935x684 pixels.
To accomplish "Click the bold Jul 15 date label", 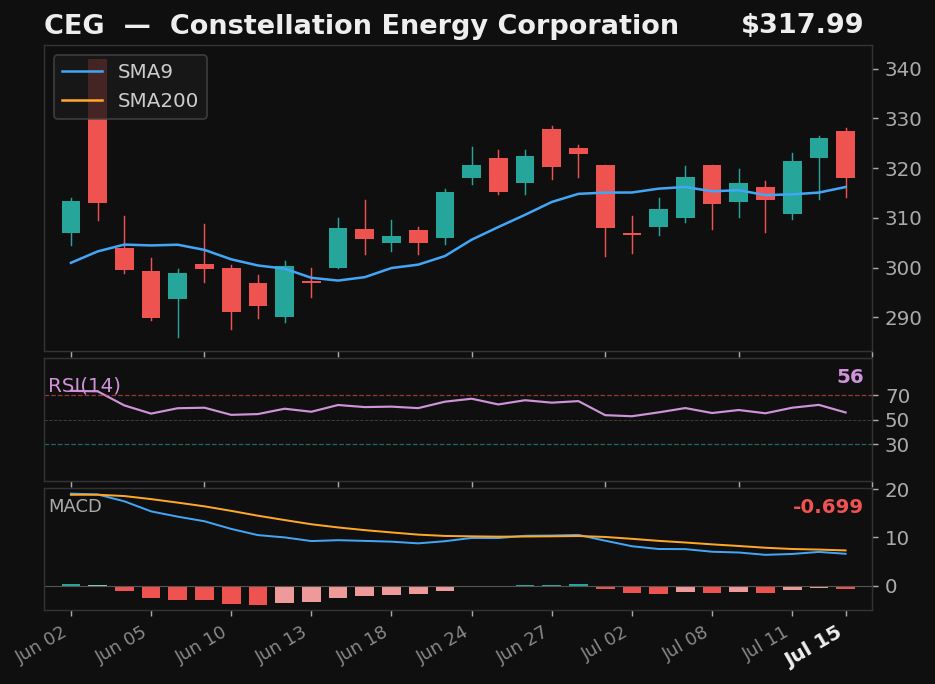I will [x=814, y=646].
